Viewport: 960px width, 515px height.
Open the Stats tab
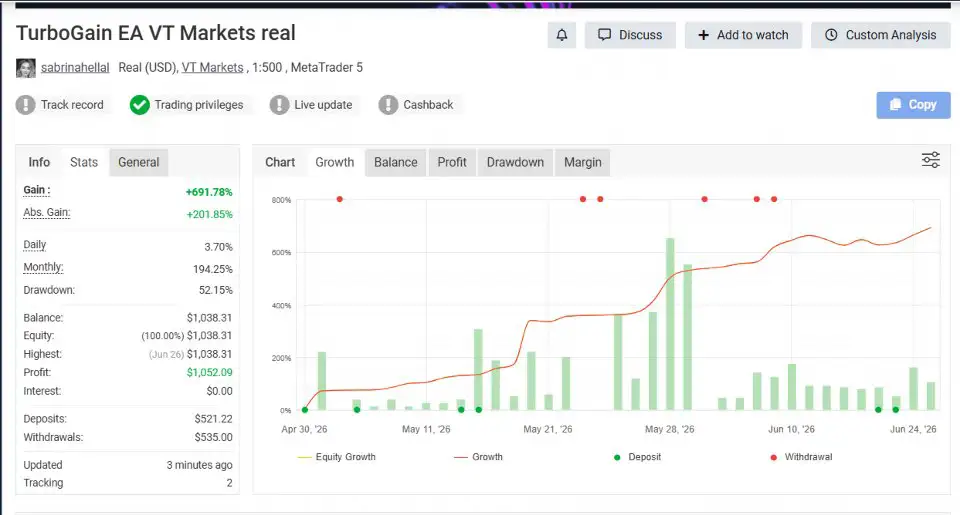[84, 162]
